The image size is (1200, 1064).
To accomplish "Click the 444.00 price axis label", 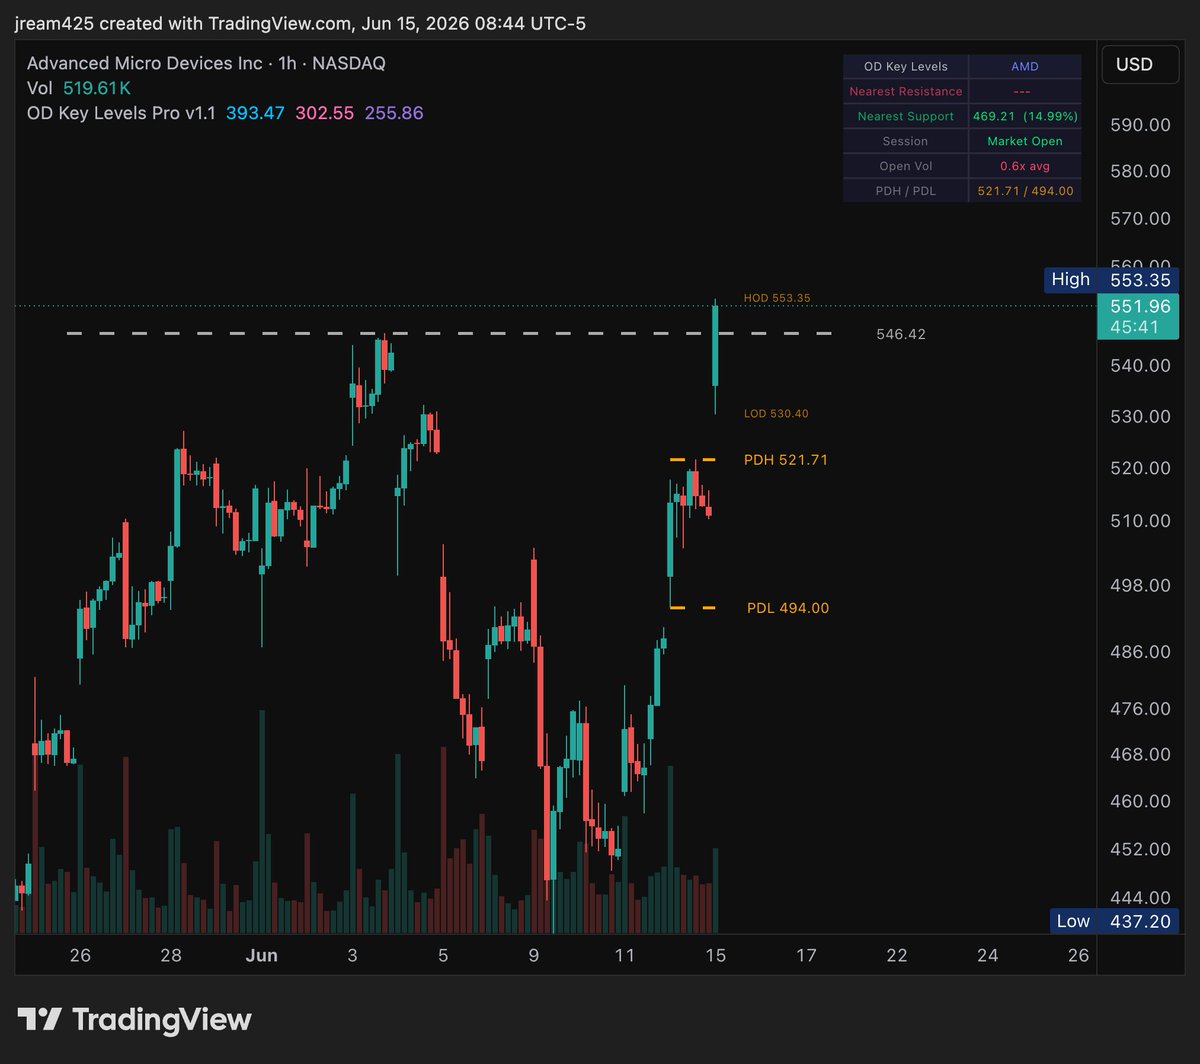I will coord(1140,898).
